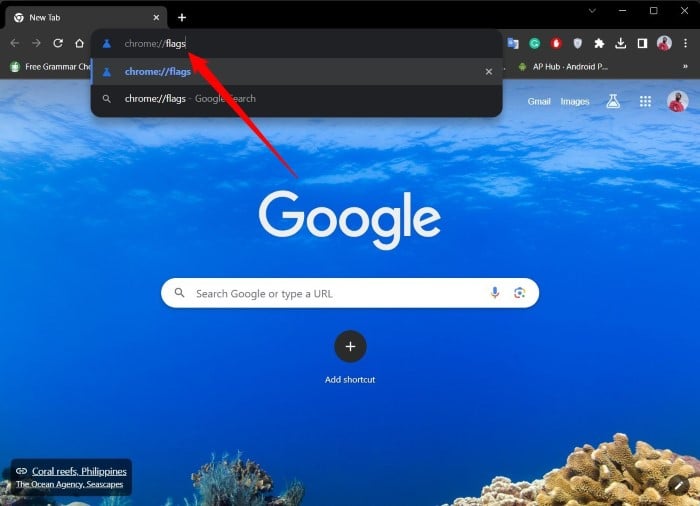Open the Google Translate extension icon

click(513, 43)
